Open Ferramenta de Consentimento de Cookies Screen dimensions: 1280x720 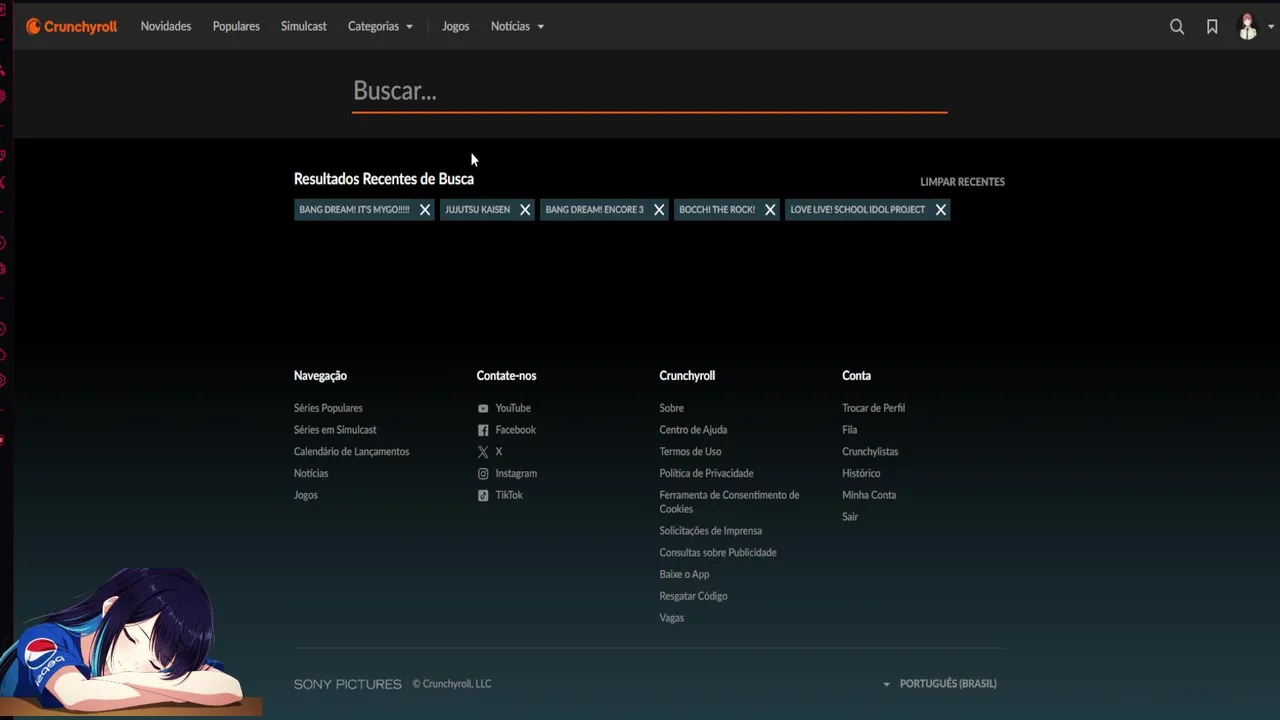point(729,502)
